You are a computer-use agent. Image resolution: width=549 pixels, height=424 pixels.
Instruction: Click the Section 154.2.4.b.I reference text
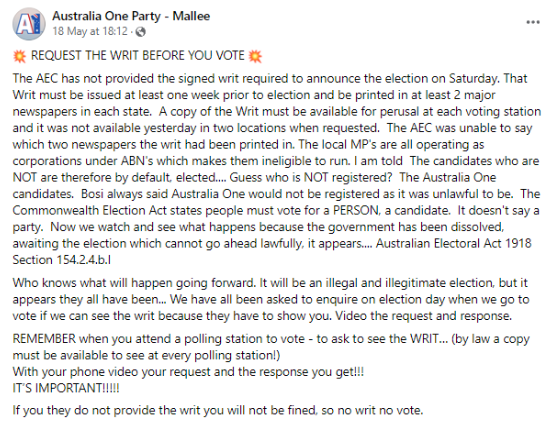coord(62,260)
